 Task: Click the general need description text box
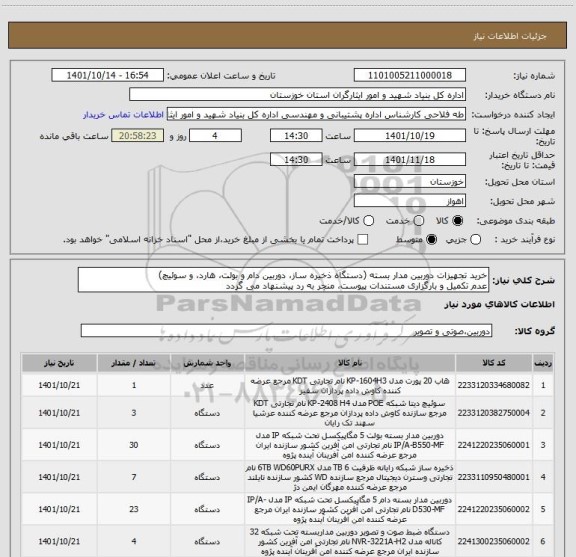[283, 280]
